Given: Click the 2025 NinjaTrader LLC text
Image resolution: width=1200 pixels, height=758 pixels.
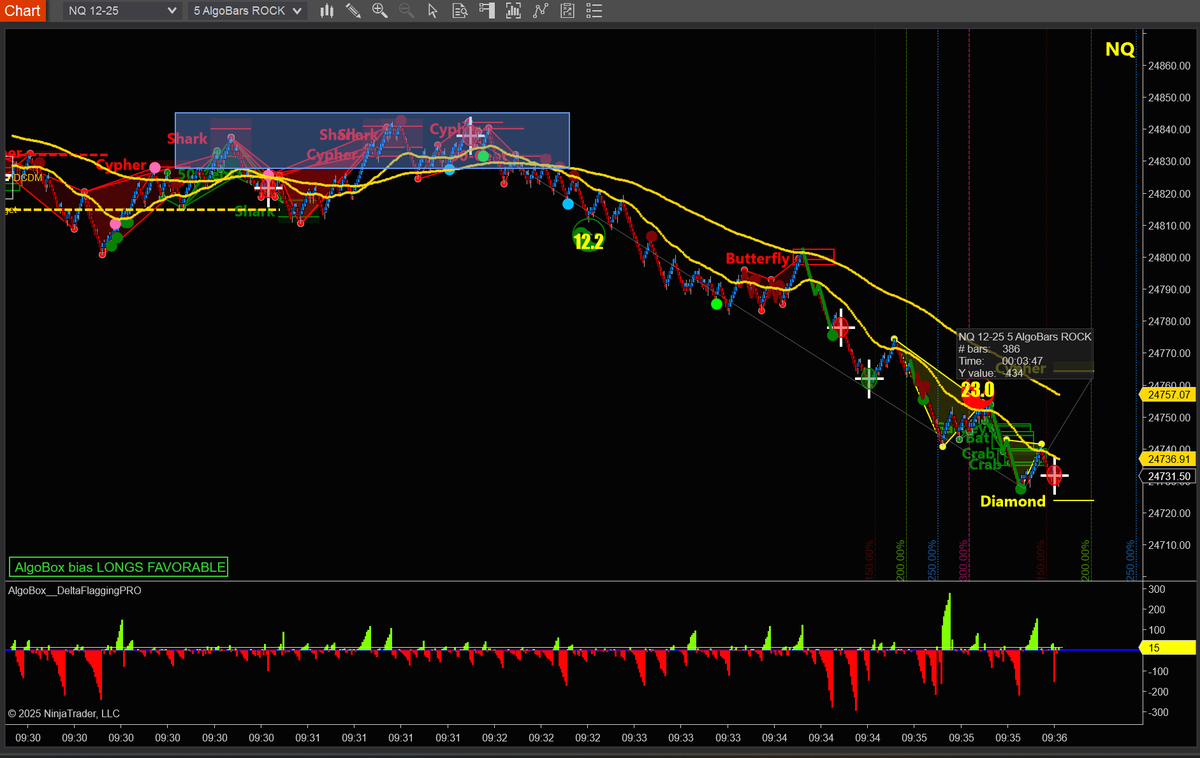Looking at the screenshot, I should click(63, 713).
